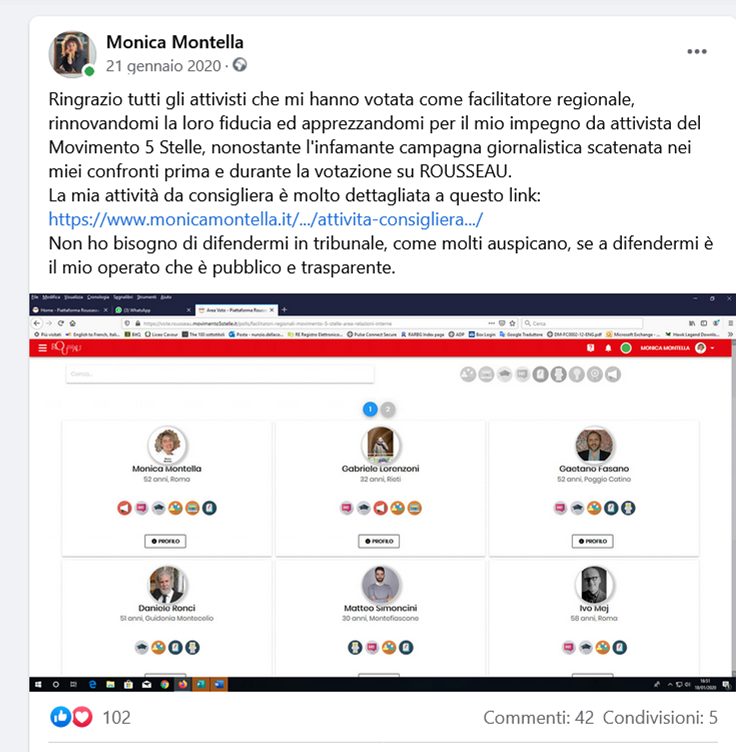736x752 pixels.
Task: Click the notification bell in red header
Action: tap(608, 348)
